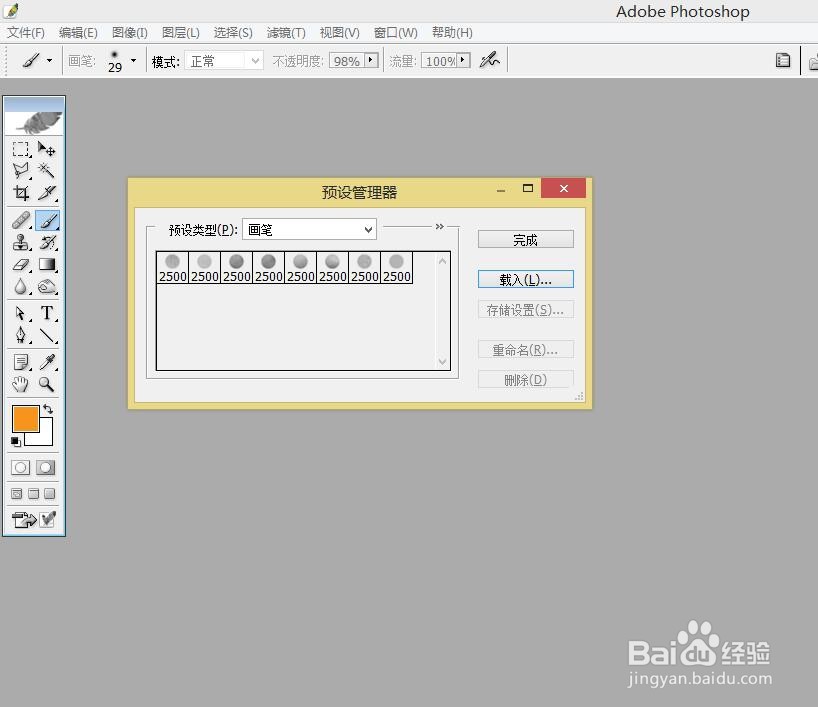Select the Hand tool
This screenshot has height=707, width=818.
tap(21, 384)
